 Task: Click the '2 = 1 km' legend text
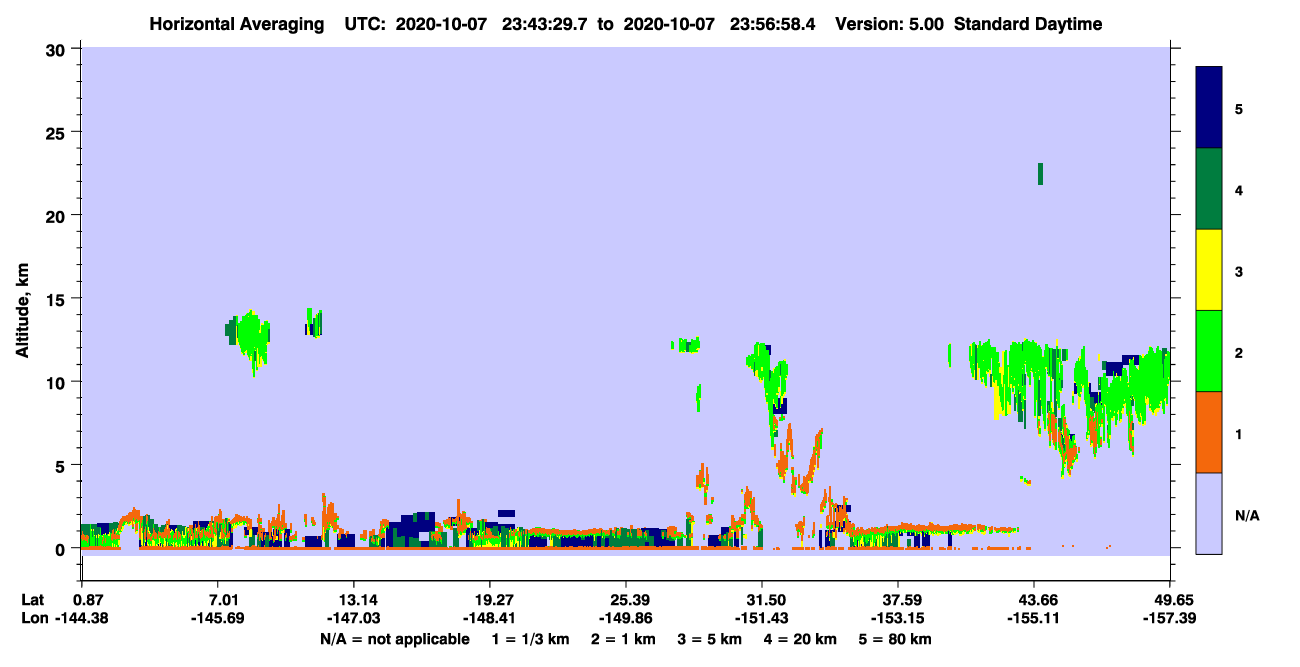(x=624, y=639)
